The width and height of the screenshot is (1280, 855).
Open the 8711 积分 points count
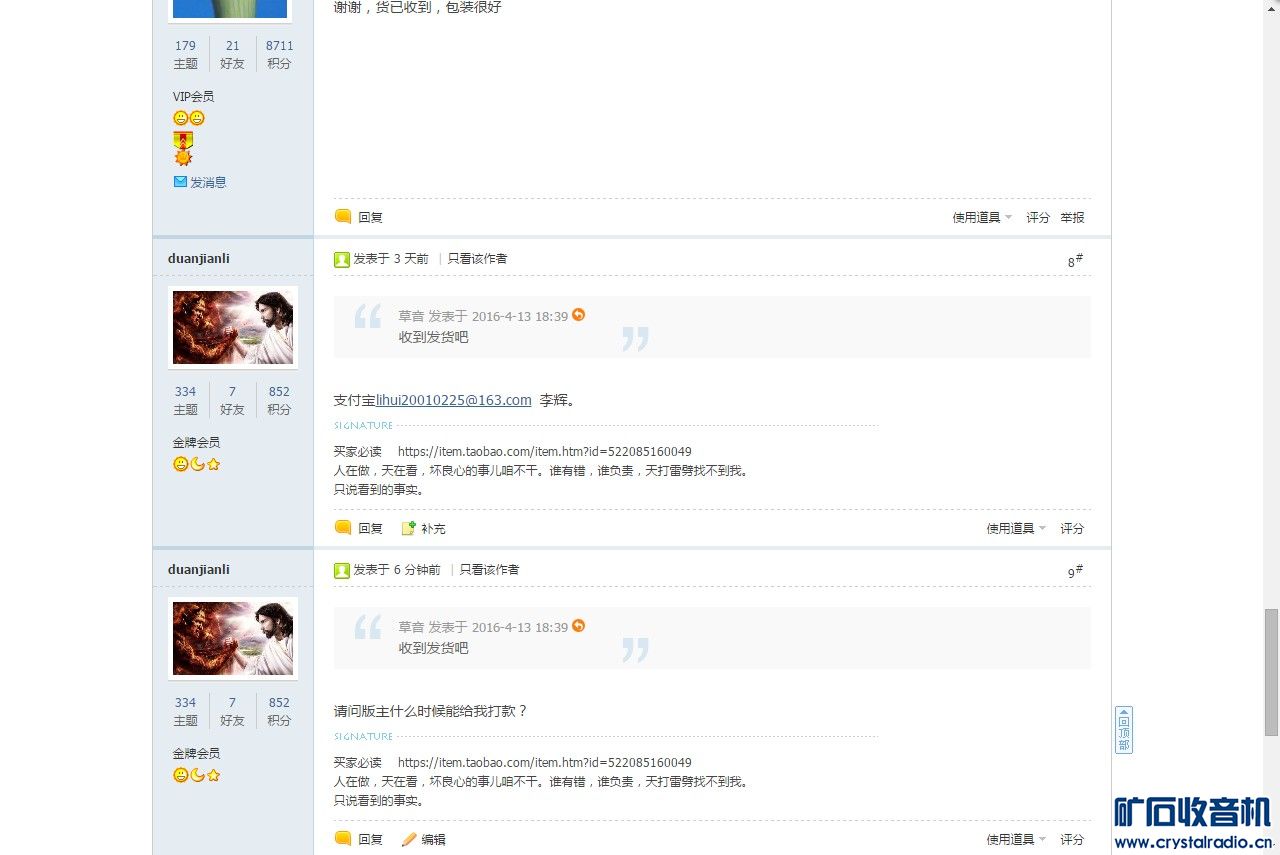(279, 45)
